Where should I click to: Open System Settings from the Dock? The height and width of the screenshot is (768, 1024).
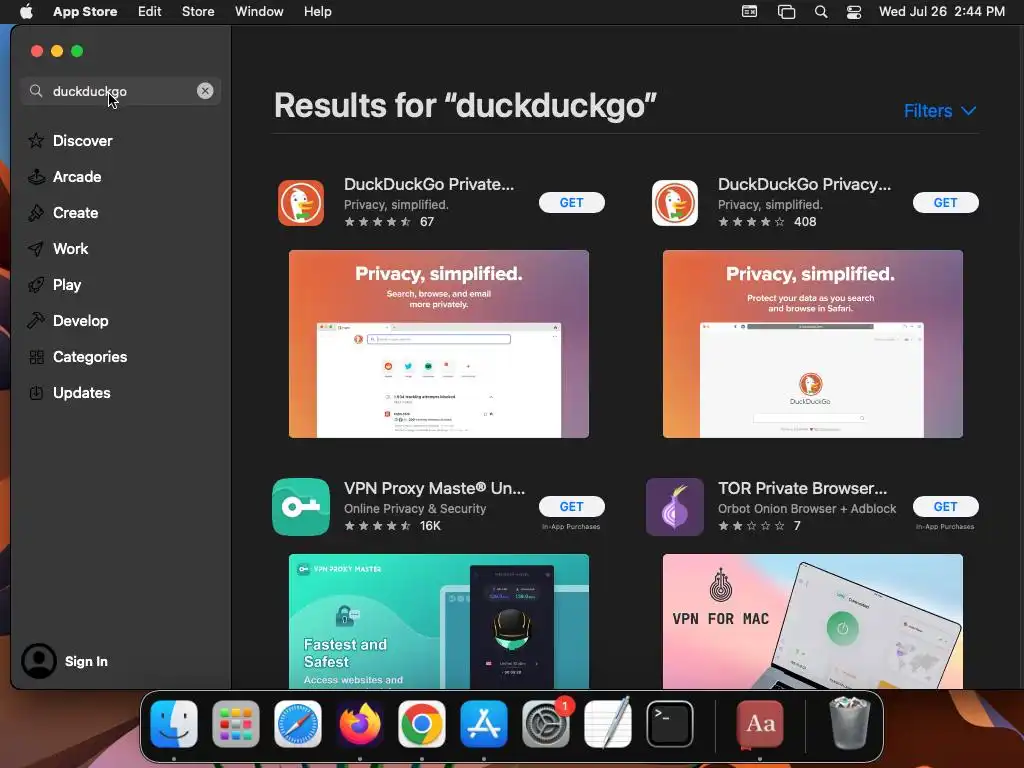point(546,724)
